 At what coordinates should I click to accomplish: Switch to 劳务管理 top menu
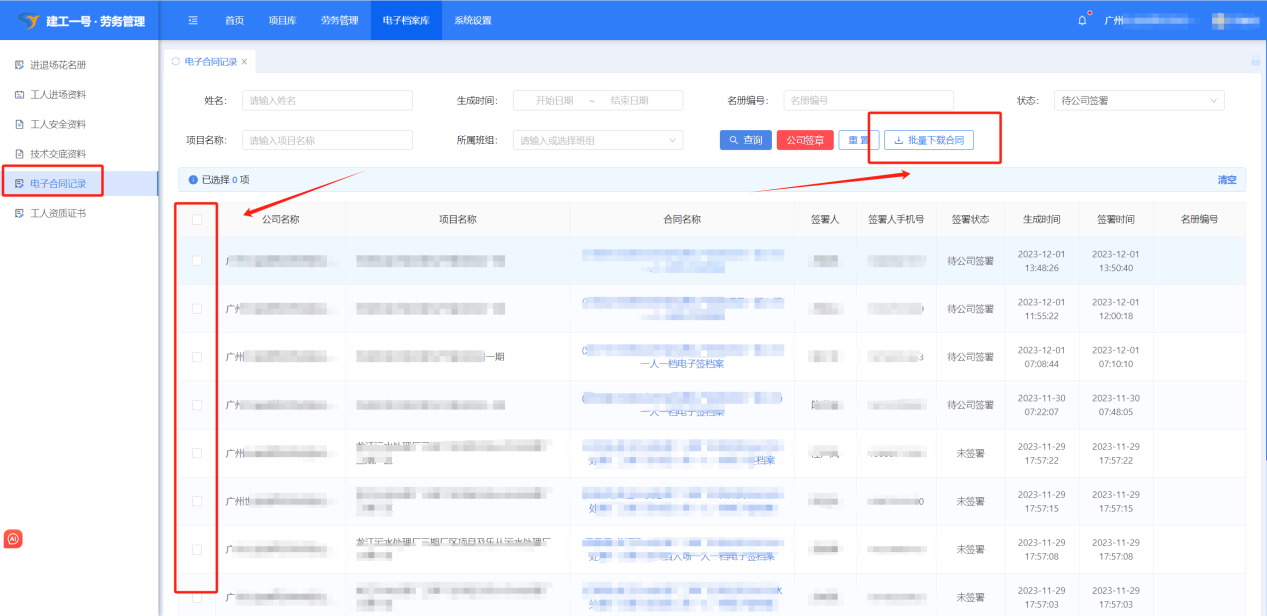click(x=339, y=20)
